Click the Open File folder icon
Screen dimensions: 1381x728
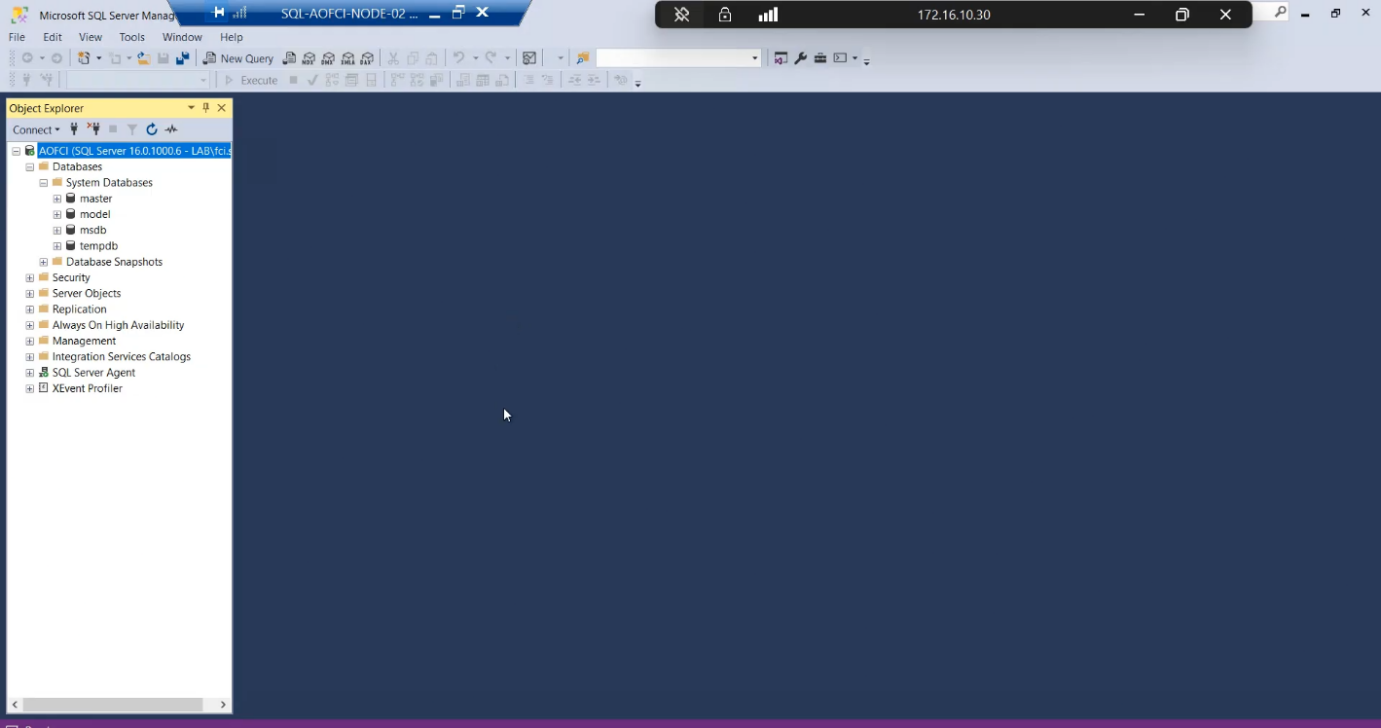(x=144, y=58)
